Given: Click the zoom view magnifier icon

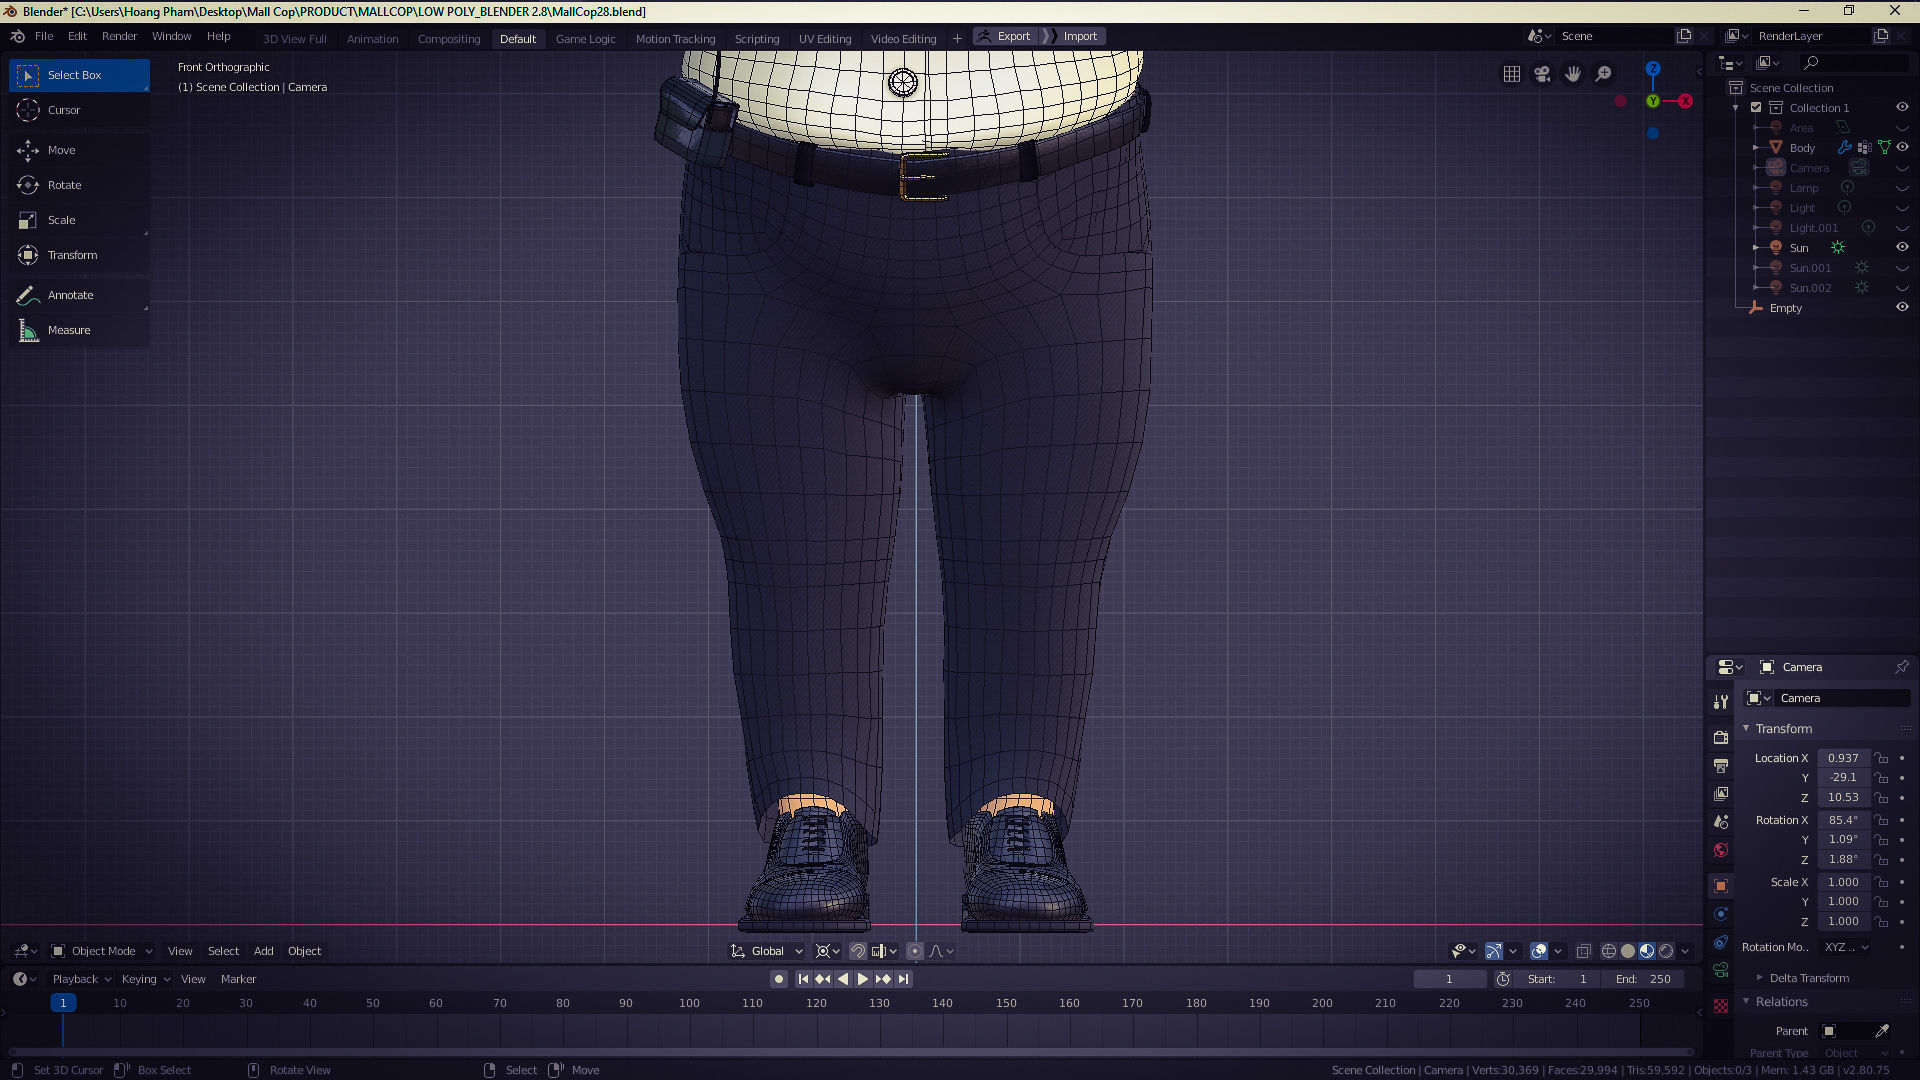Looking at the screenshot, I should pyautogui.click(x=1603, y=74).
